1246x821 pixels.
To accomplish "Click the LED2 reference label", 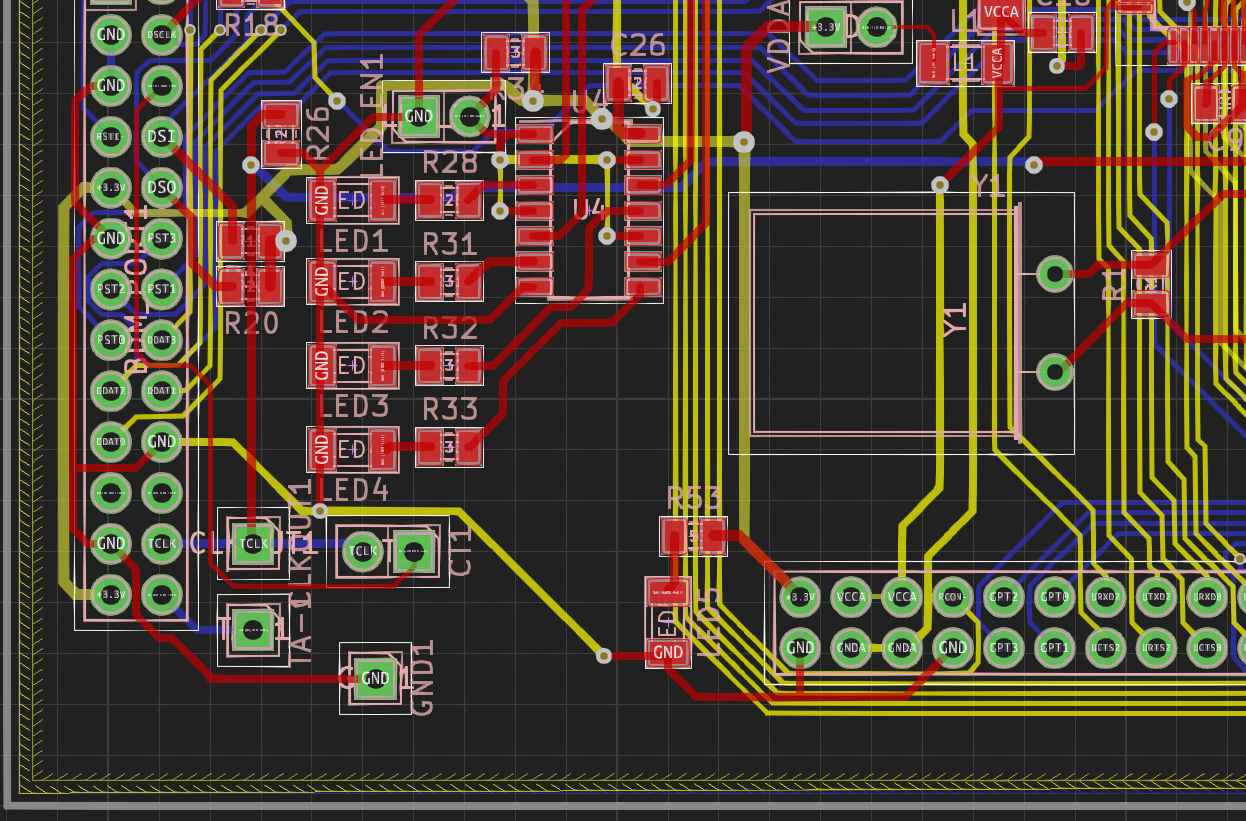I will click(353, 323).
